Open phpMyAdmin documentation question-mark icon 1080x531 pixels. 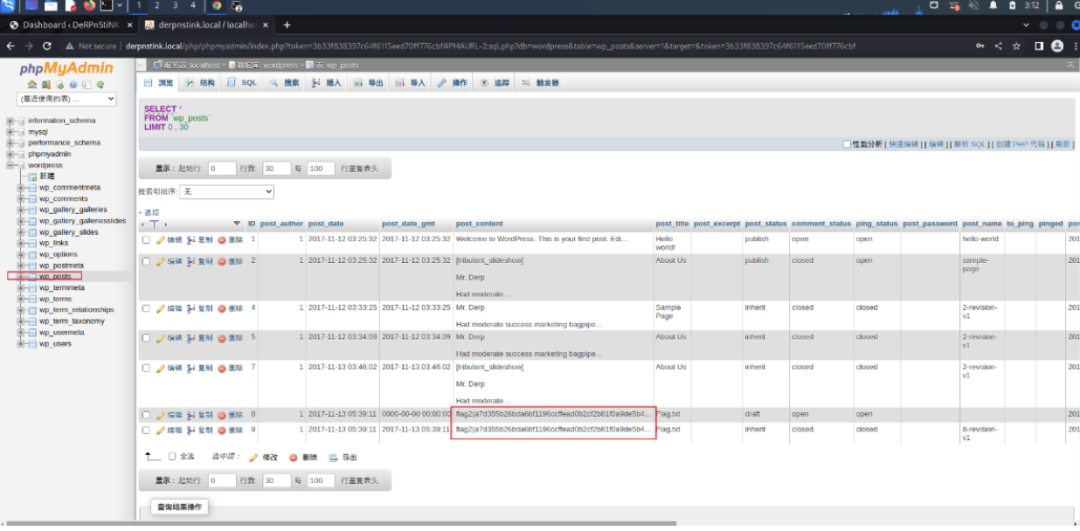(x=73, y=85)
